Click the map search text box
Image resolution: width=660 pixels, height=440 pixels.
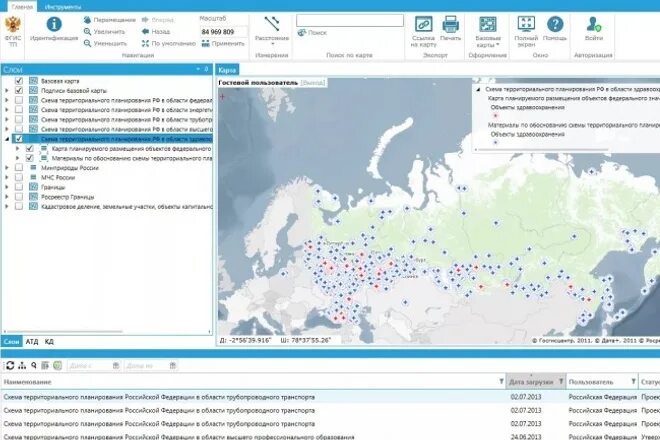coord(349,20)
